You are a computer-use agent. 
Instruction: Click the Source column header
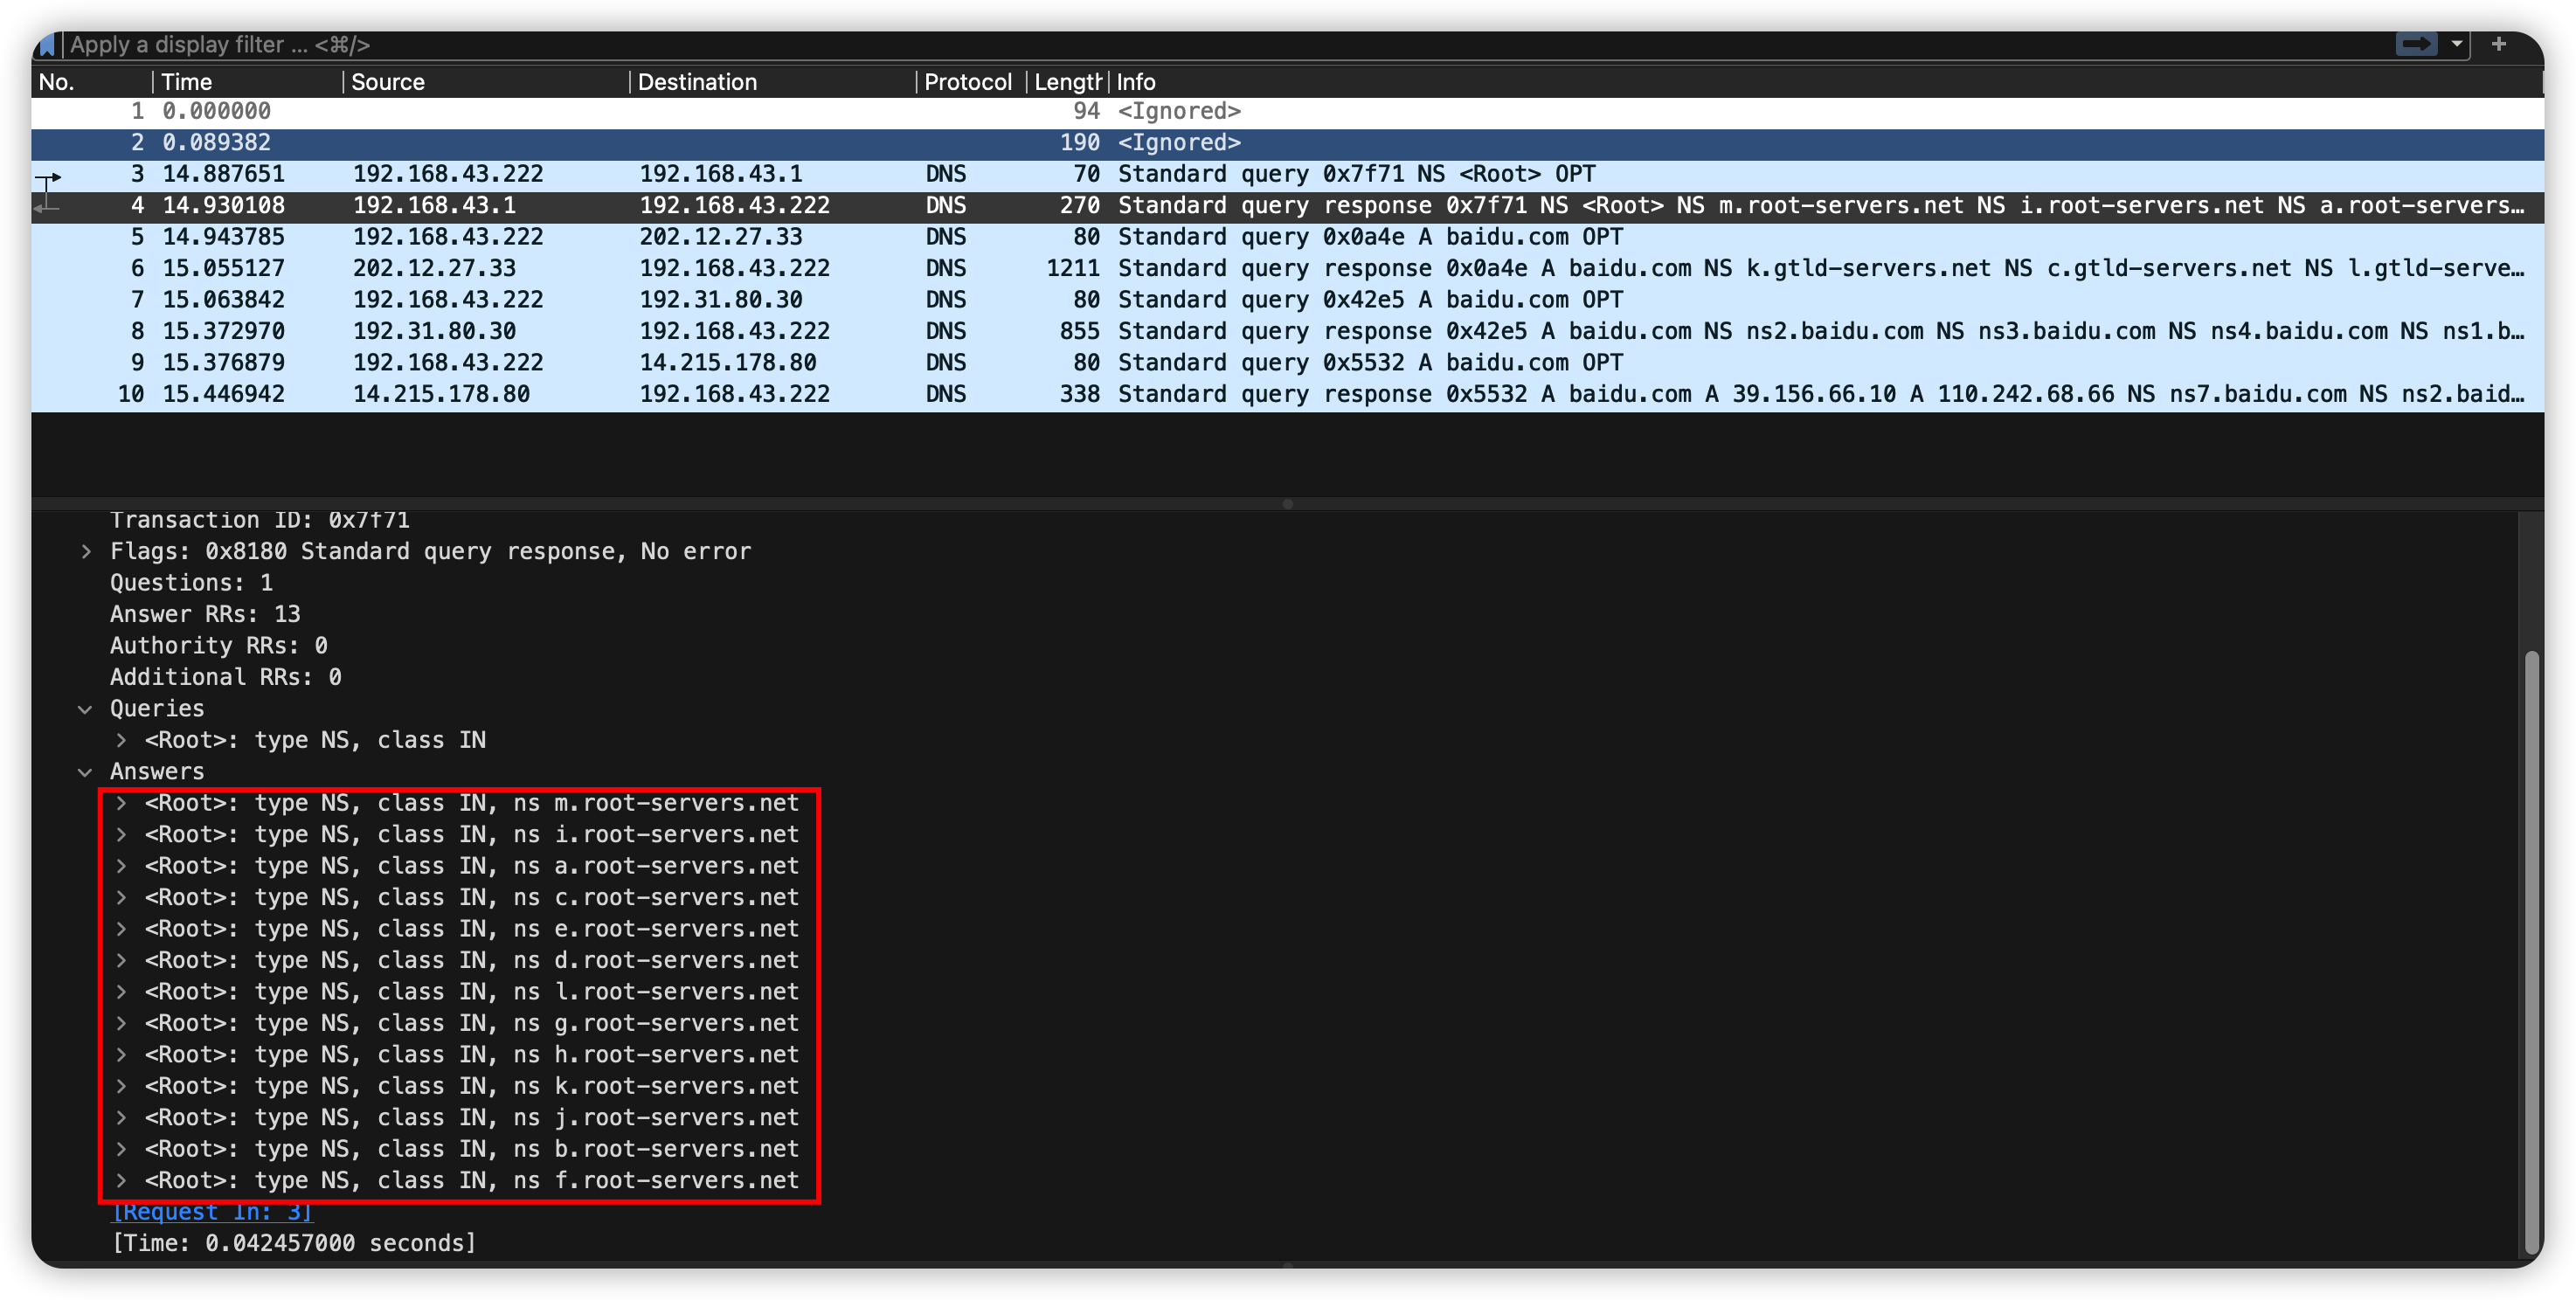pos(388,82)
